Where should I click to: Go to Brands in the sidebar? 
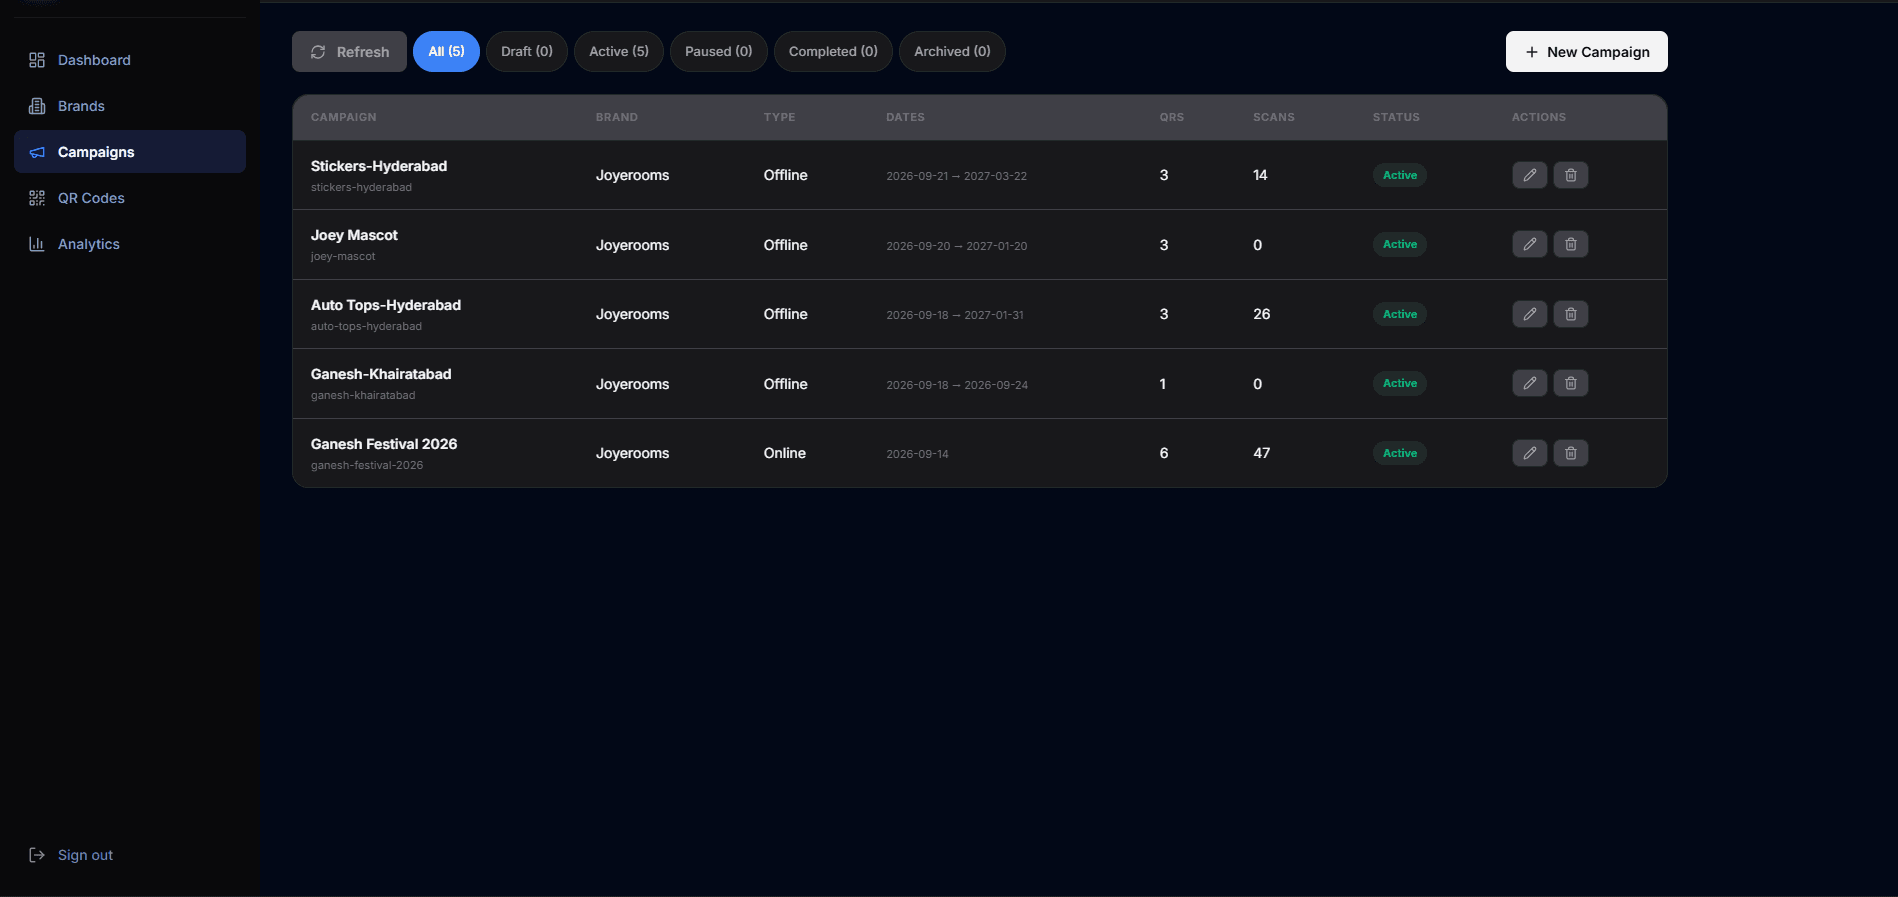pyautogui.click(x=130, y=106)
